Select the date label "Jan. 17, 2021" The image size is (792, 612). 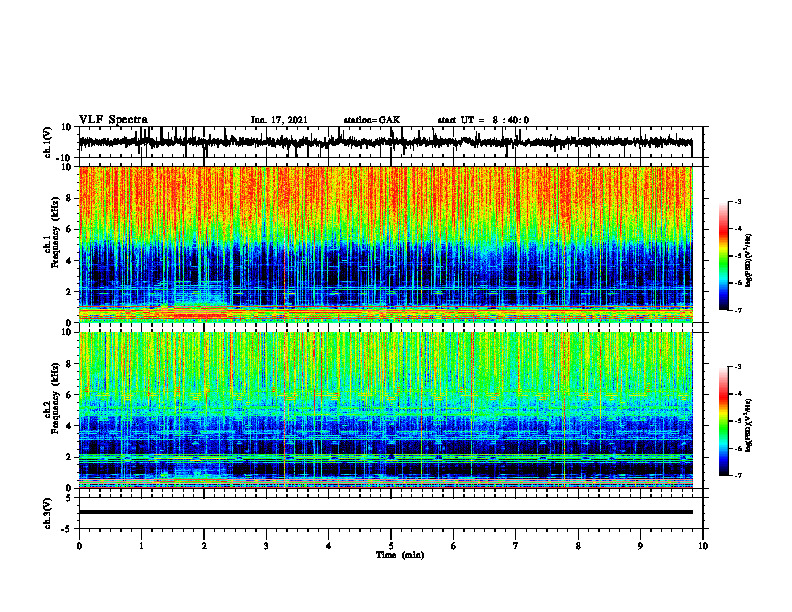pos(279,120)
